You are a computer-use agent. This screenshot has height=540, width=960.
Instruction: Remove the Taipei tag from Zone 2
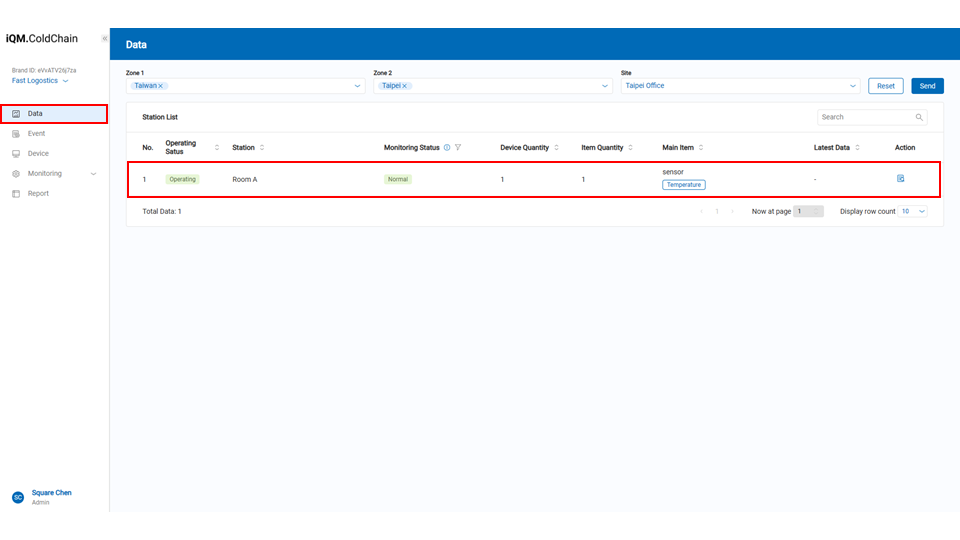[x=405, y=86]
